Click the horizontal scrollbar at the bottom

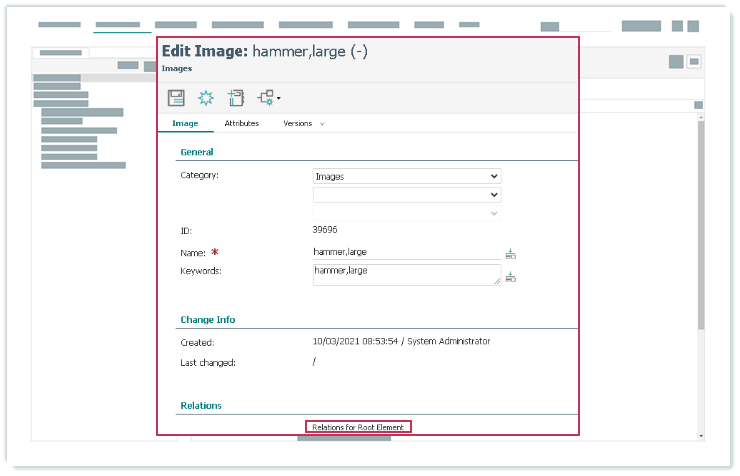[x=330, y=438]
